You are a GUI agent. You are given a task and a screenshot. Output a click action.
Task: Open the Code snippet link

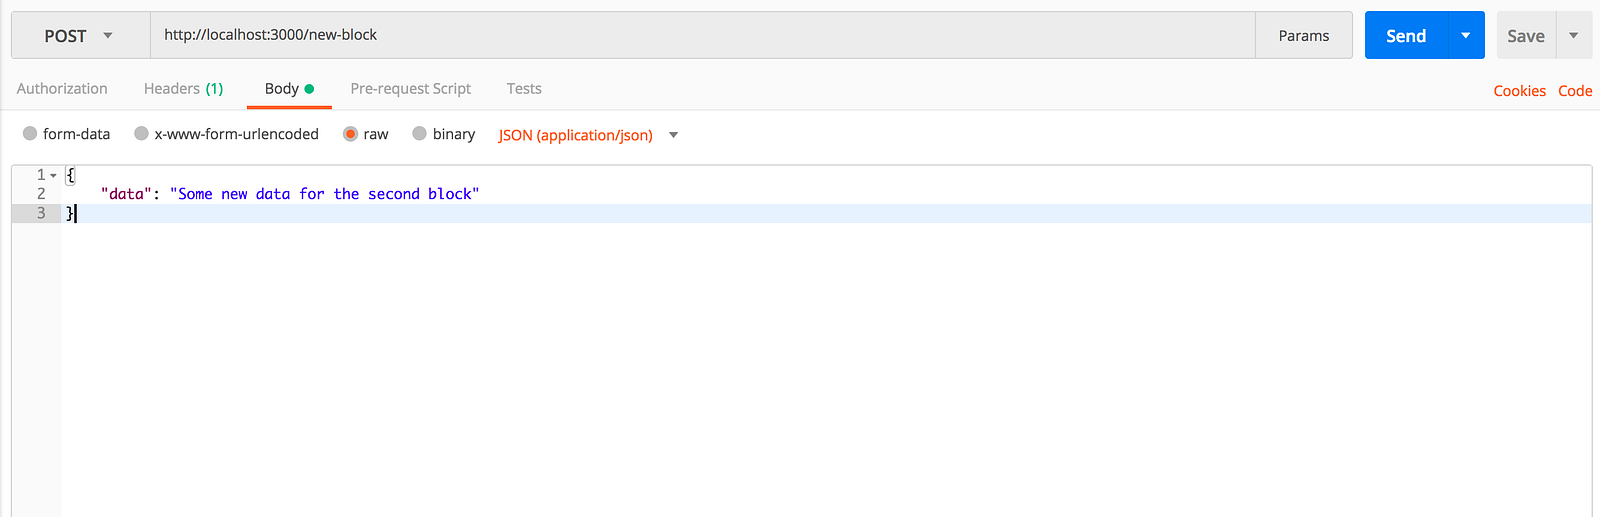[1575, 91]
